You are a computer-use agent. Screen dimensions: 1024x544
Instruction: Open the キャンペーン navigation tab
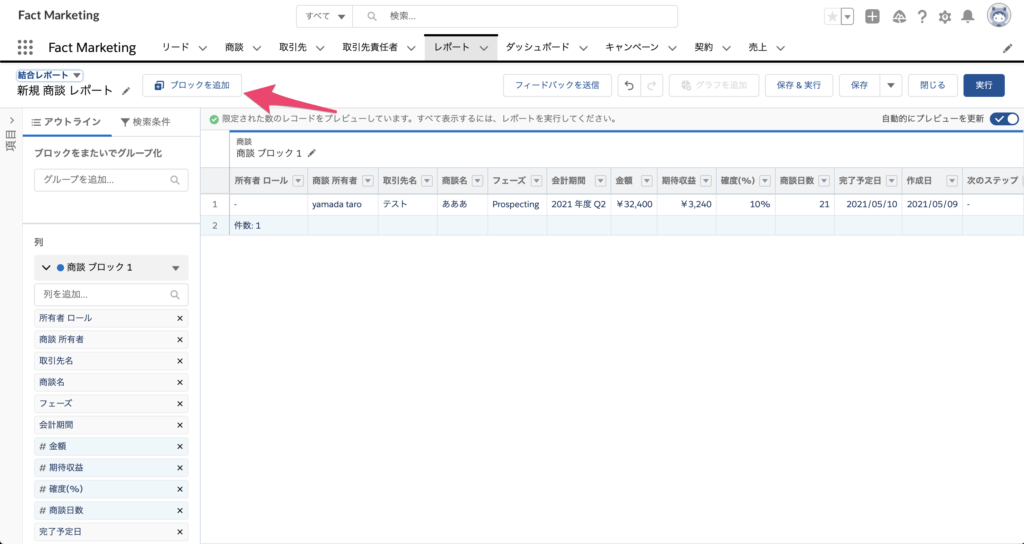(632, 47)
